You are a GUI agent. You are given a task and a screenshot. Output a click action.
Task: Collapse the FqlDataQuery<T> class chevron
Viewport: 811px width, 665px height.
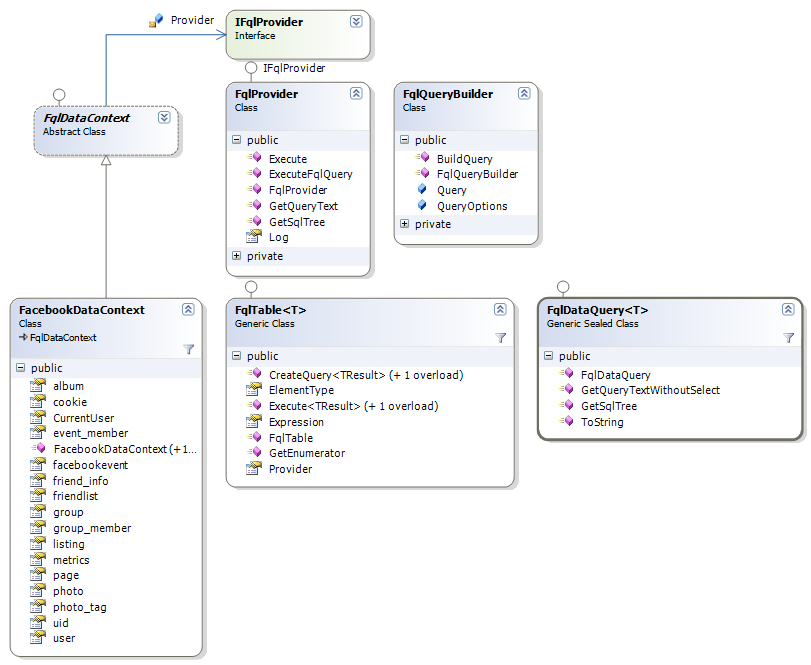click(788, 309)
